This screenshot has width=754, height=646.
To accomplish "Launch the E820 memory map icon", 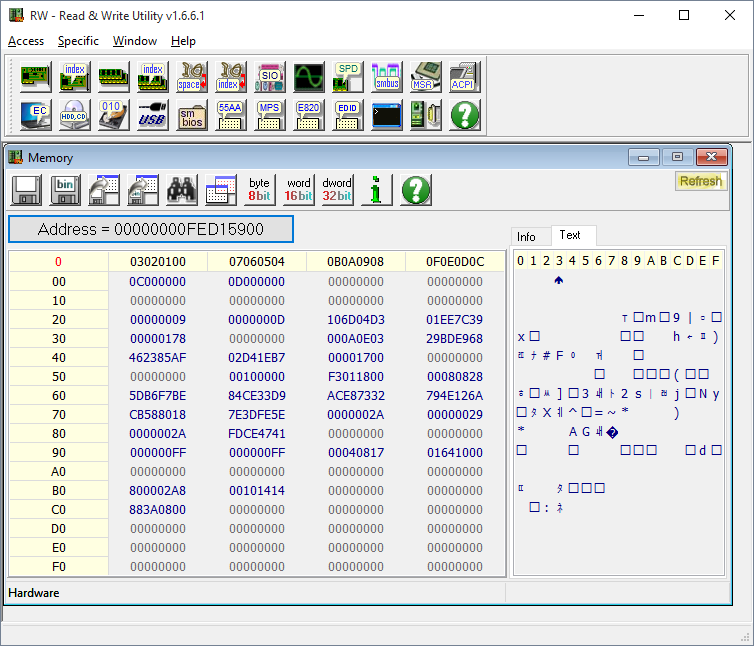I will 308,115.
